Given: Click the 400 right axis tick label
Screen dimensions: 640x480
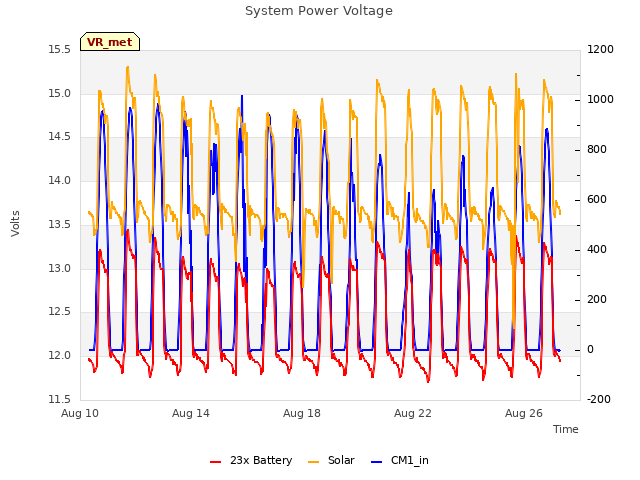Looking at the screenshot, I should (x=597, y=250).
